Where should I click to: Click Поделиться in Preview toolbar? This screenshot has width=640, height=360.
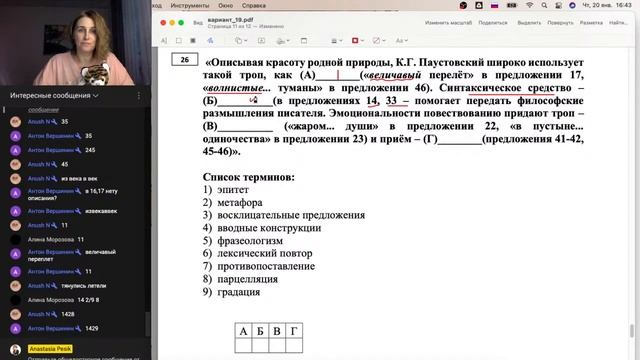click(493, 23)
